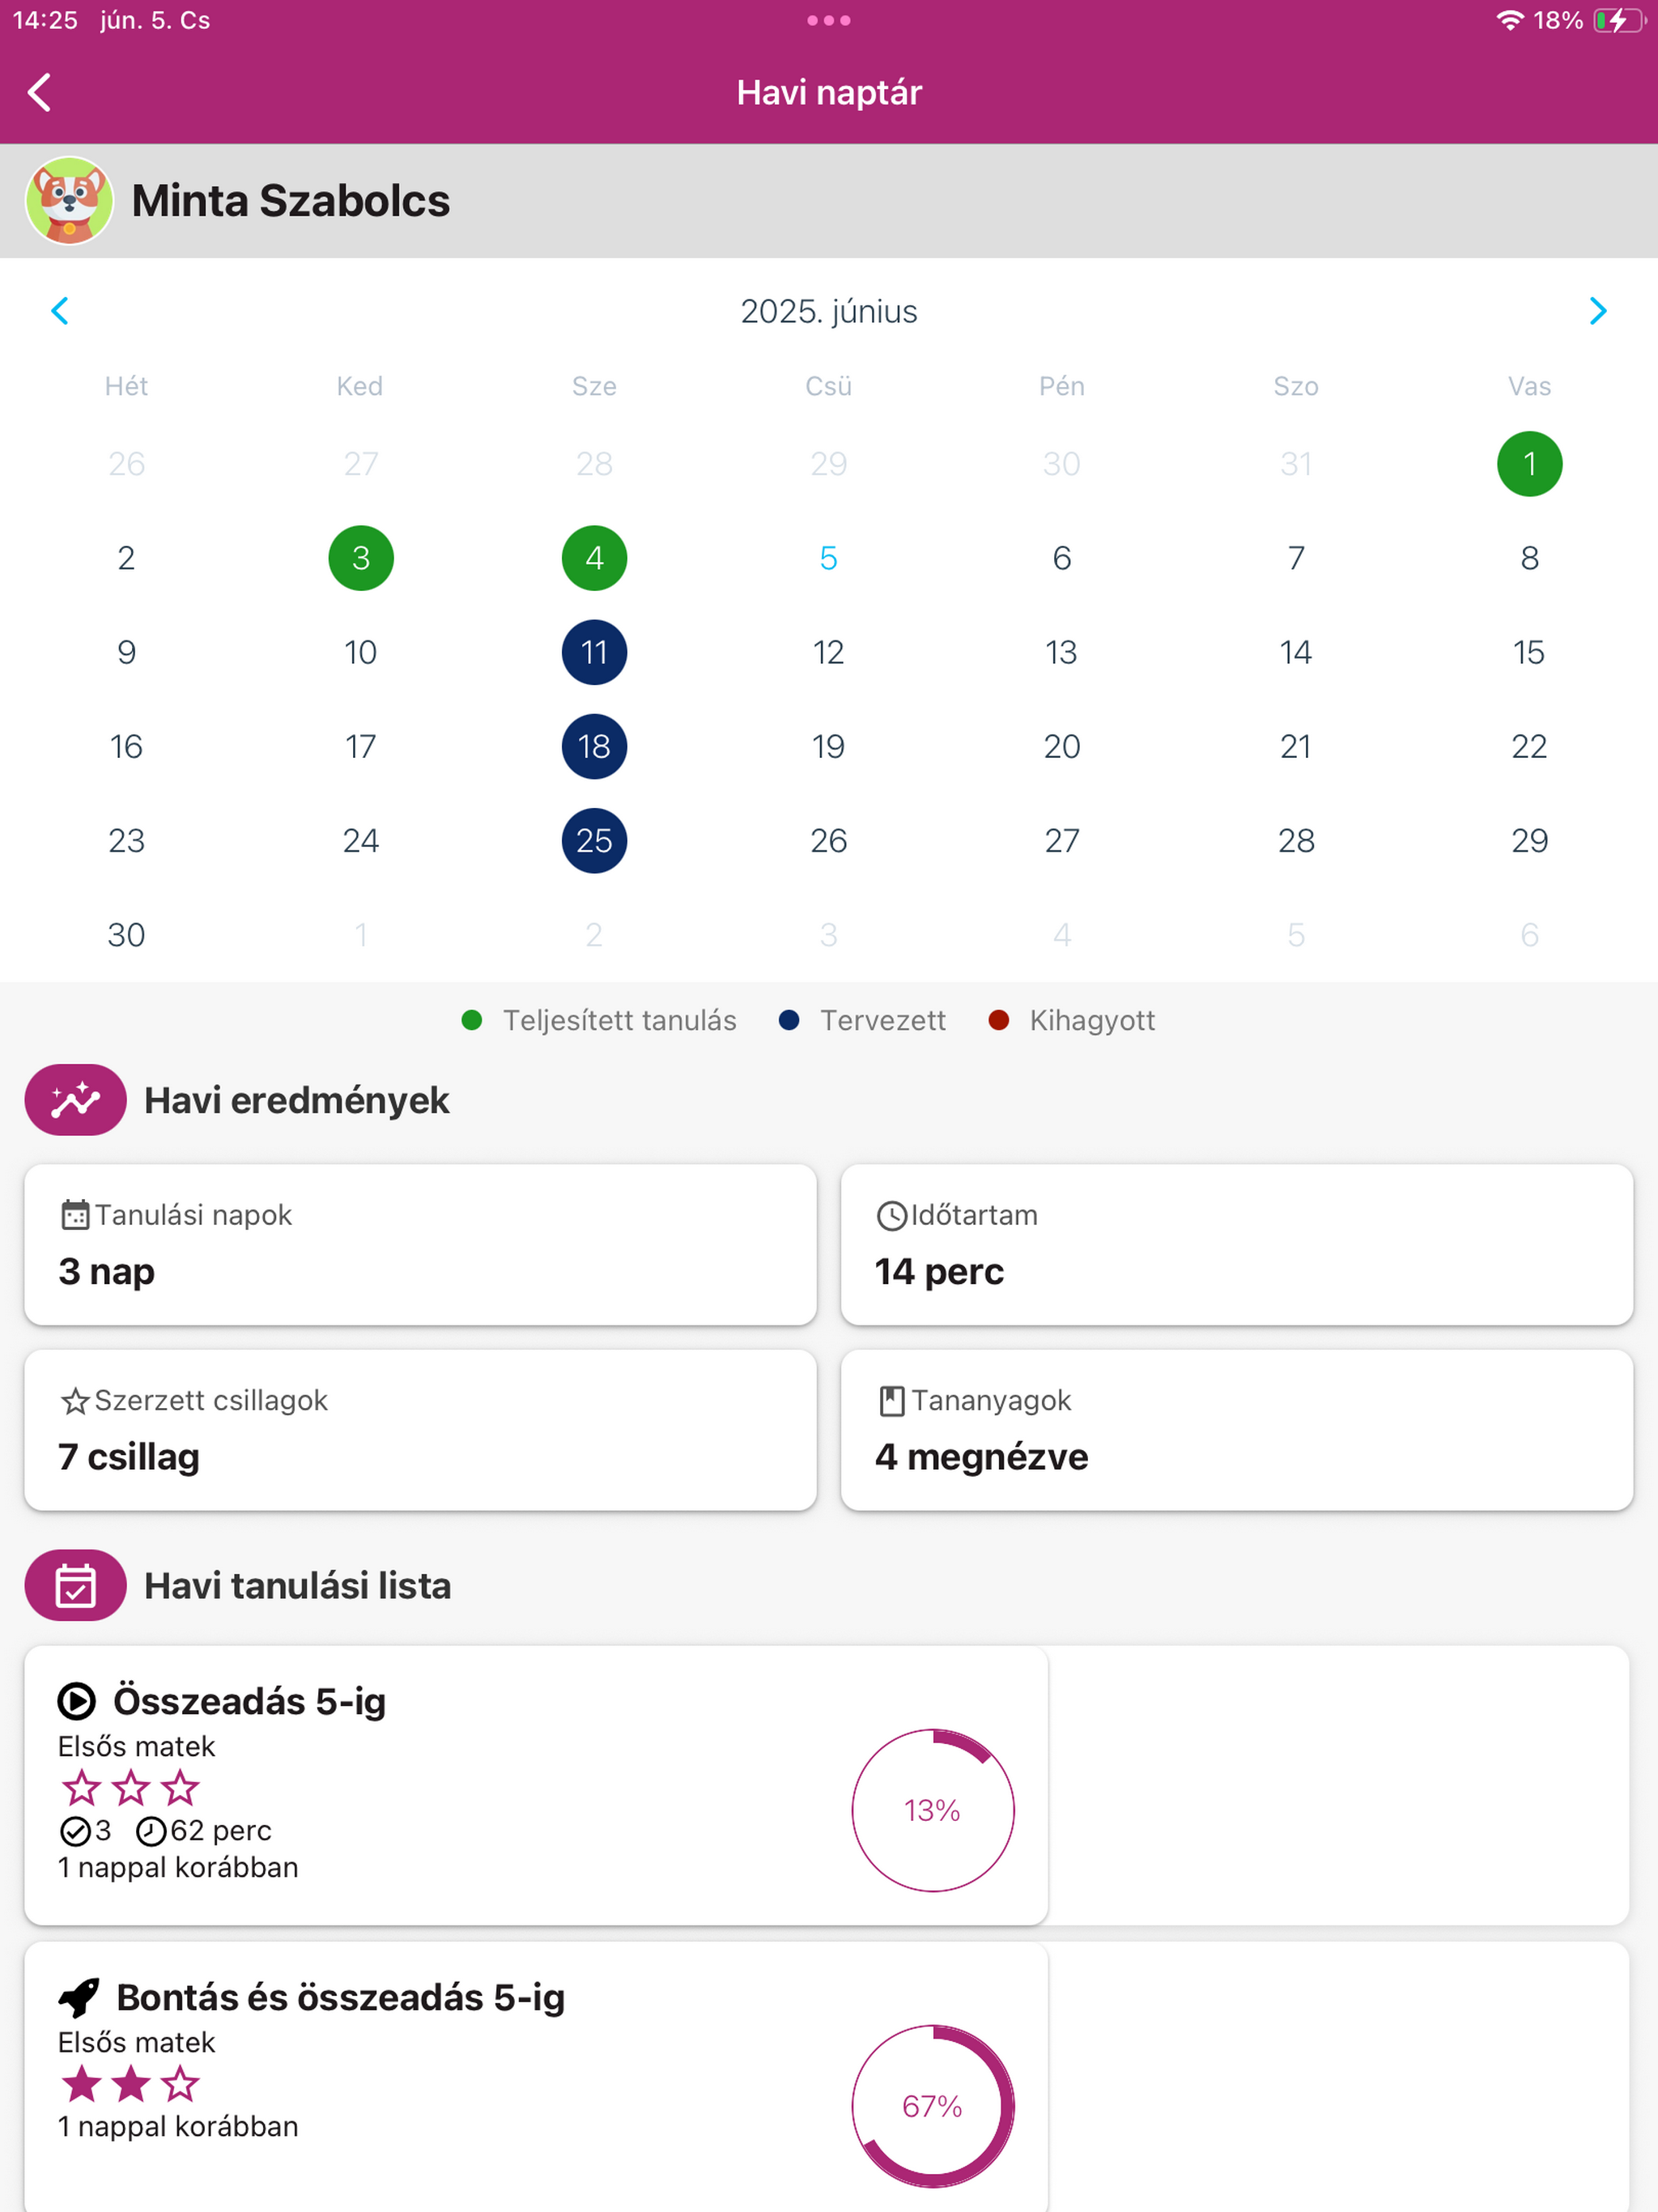Open Minta Szabolcs avatar picture
Screen dimensions: 1658x2212
click(x=69, y=200)
